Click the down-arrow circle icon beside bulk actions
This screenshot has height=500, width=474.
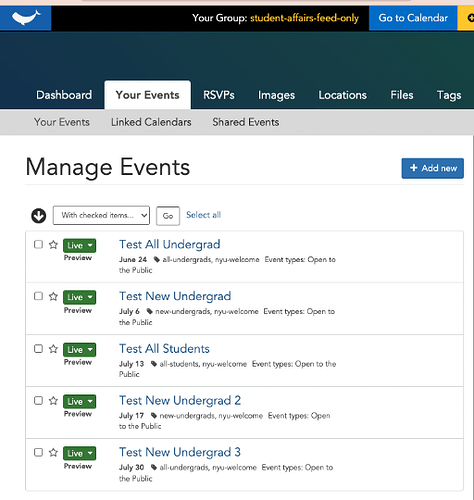(39, 216)
